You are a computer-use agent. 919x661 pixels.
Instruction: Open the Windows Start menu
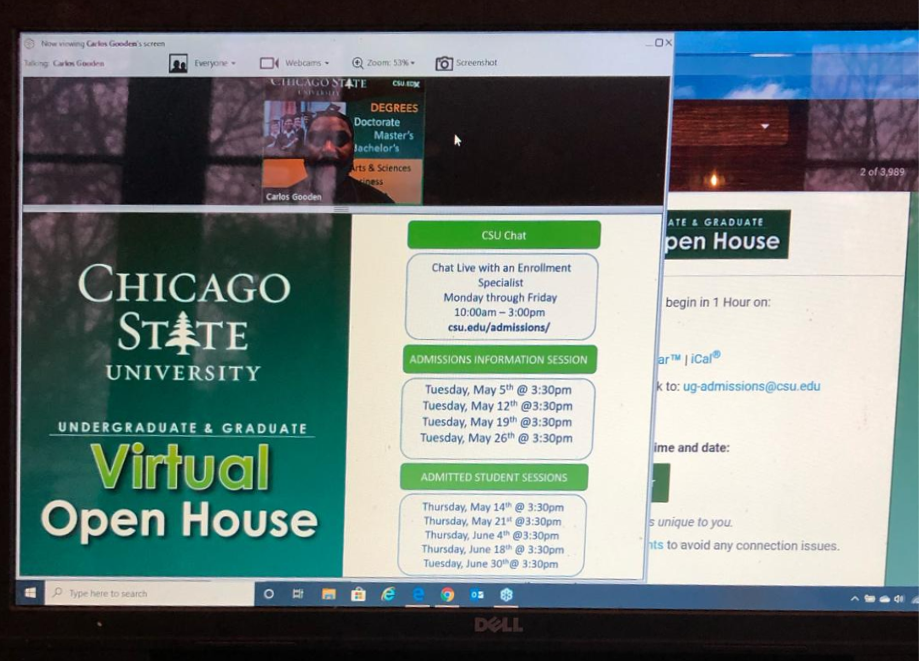pyautogui.click(x=31, y=593)
